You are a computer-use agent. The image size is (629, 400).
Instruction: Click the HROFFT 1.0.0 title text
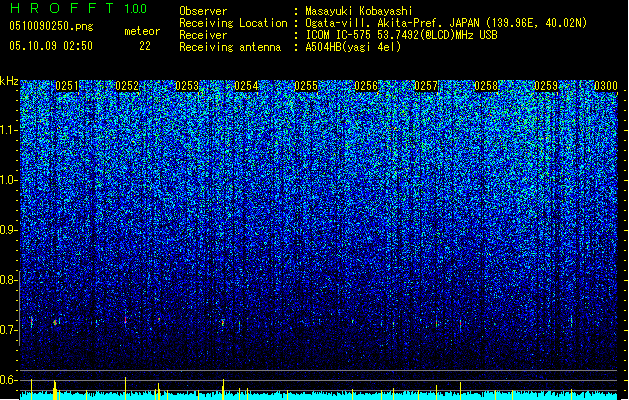point(78,8)
